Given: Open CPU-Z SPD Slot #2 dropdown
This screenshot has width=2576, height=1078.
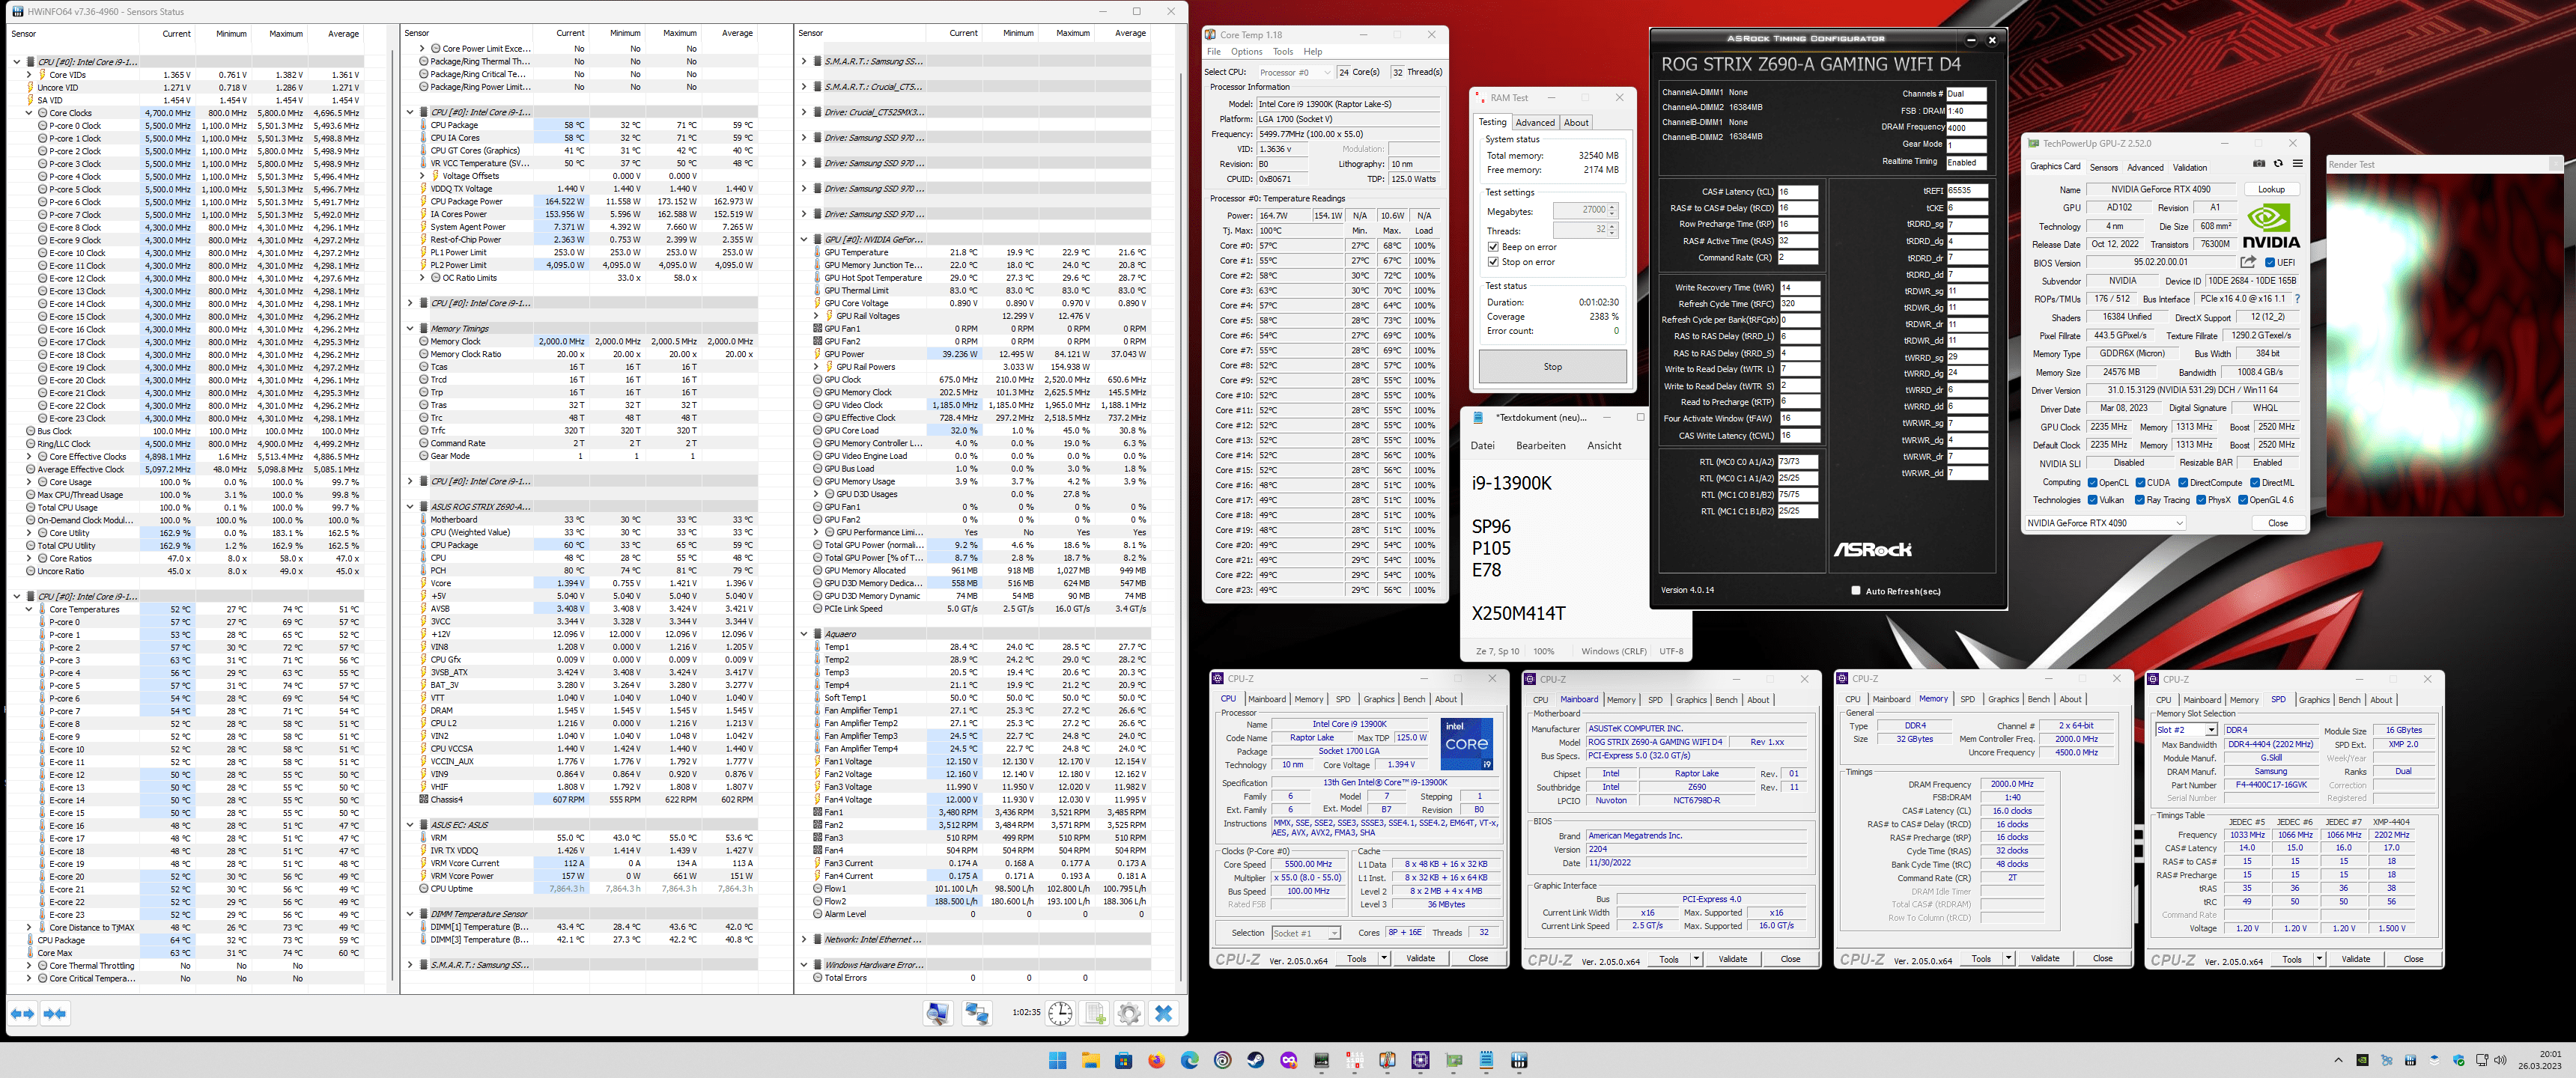Looking at the screenshot, I should pyautogui.click(x=2186, y=730).
